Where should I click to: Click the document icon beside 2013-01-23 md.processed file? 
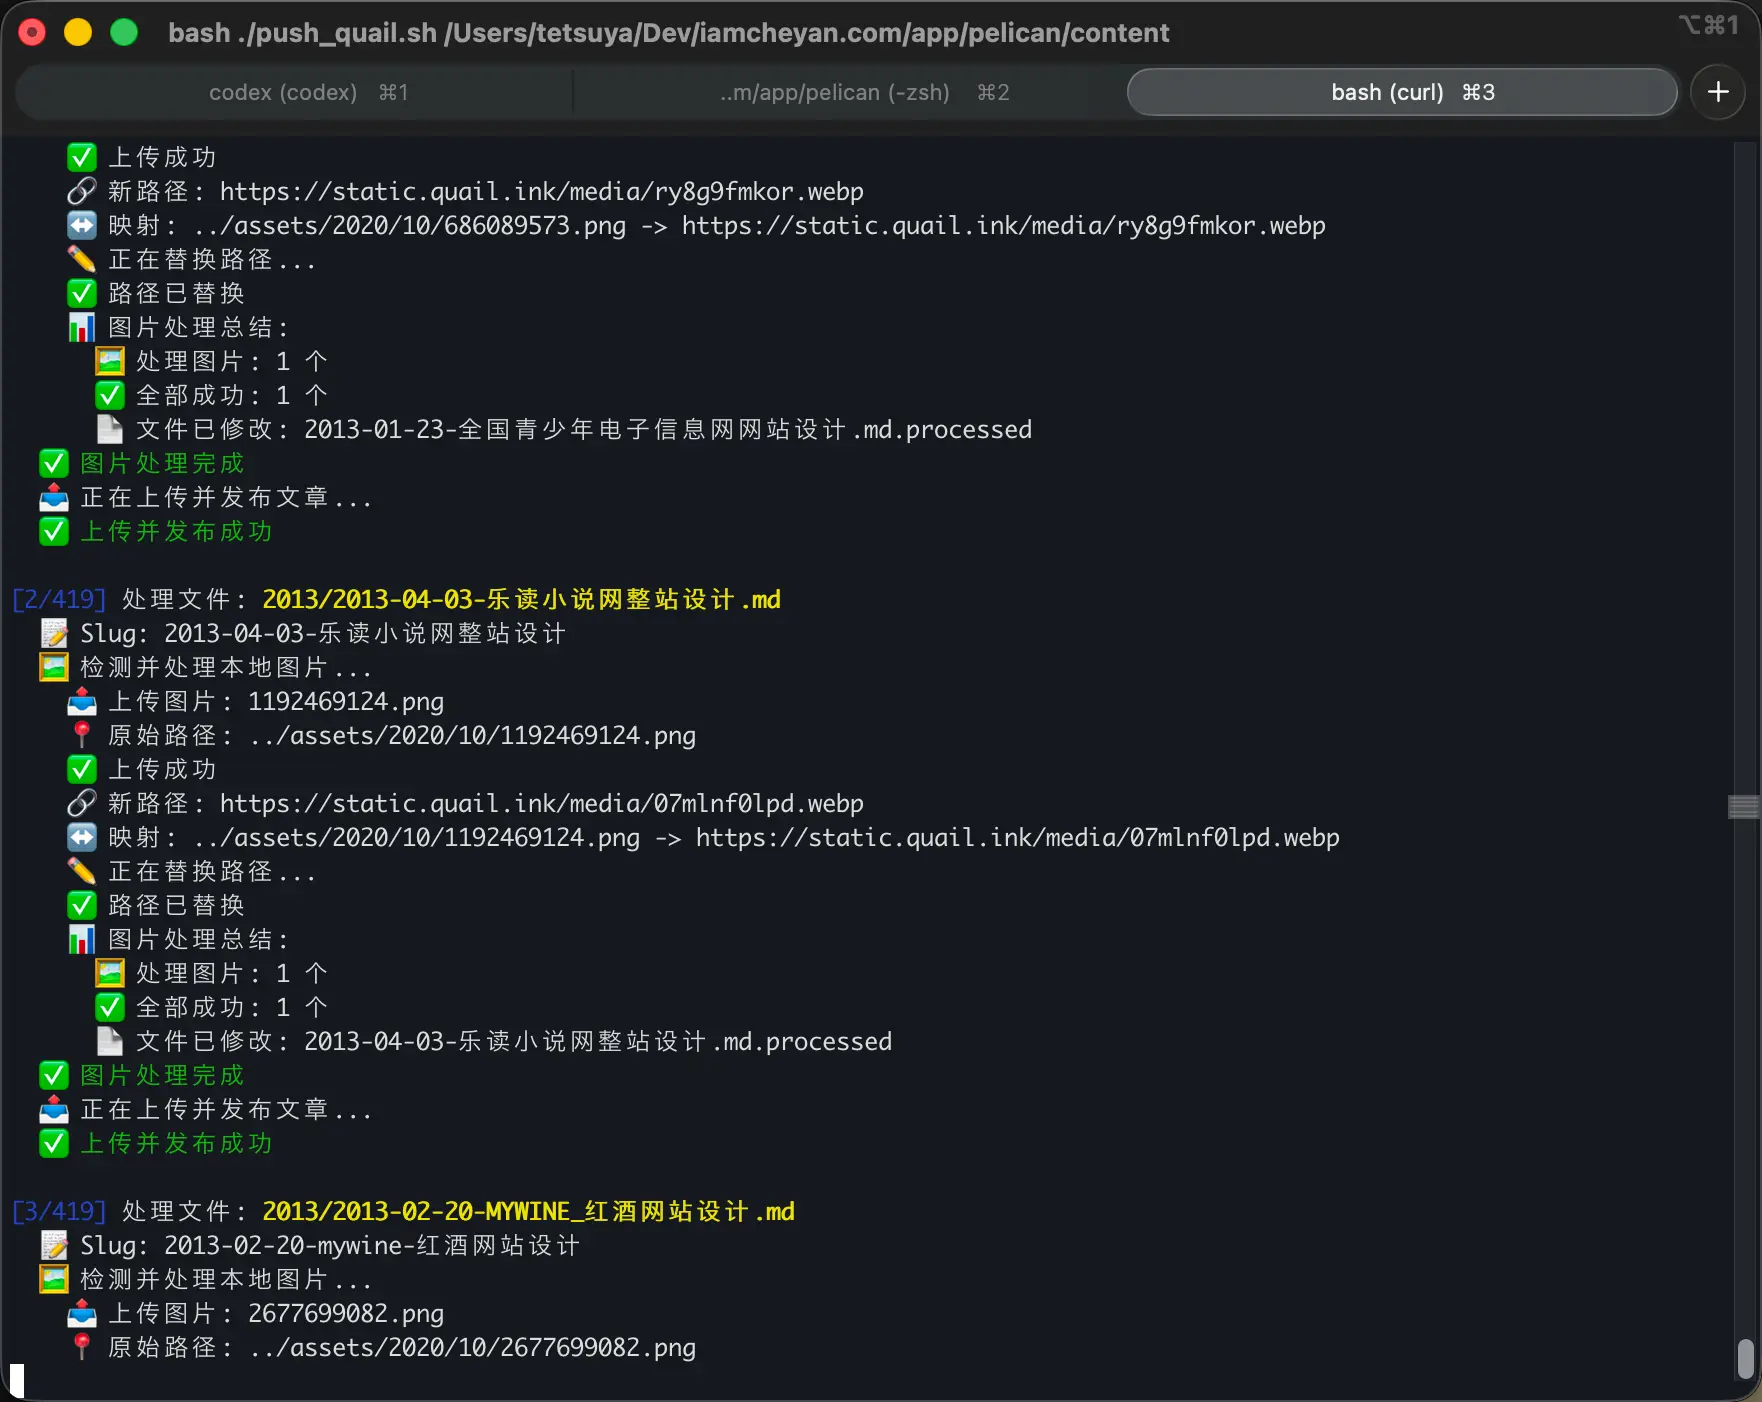coord(109,429)
